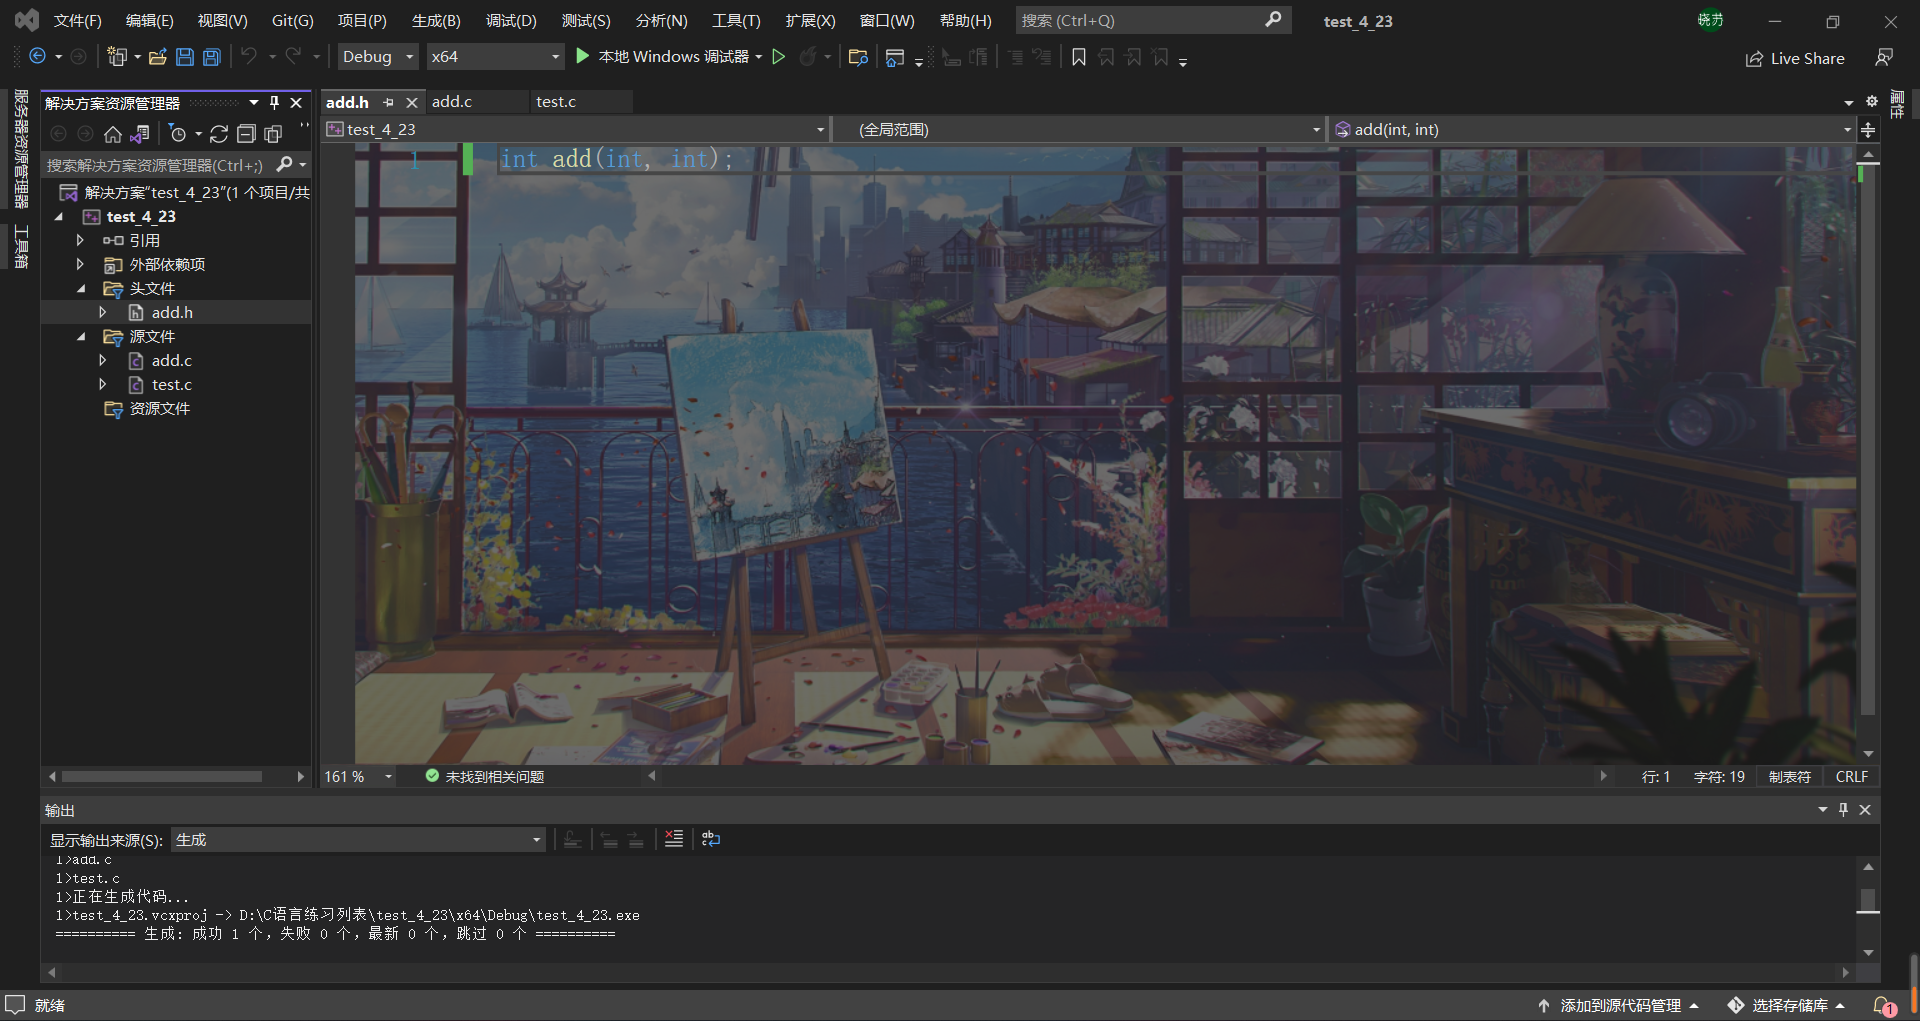Start debugging with green play button
This screenshot has height=1021, width=1920.
582,56
